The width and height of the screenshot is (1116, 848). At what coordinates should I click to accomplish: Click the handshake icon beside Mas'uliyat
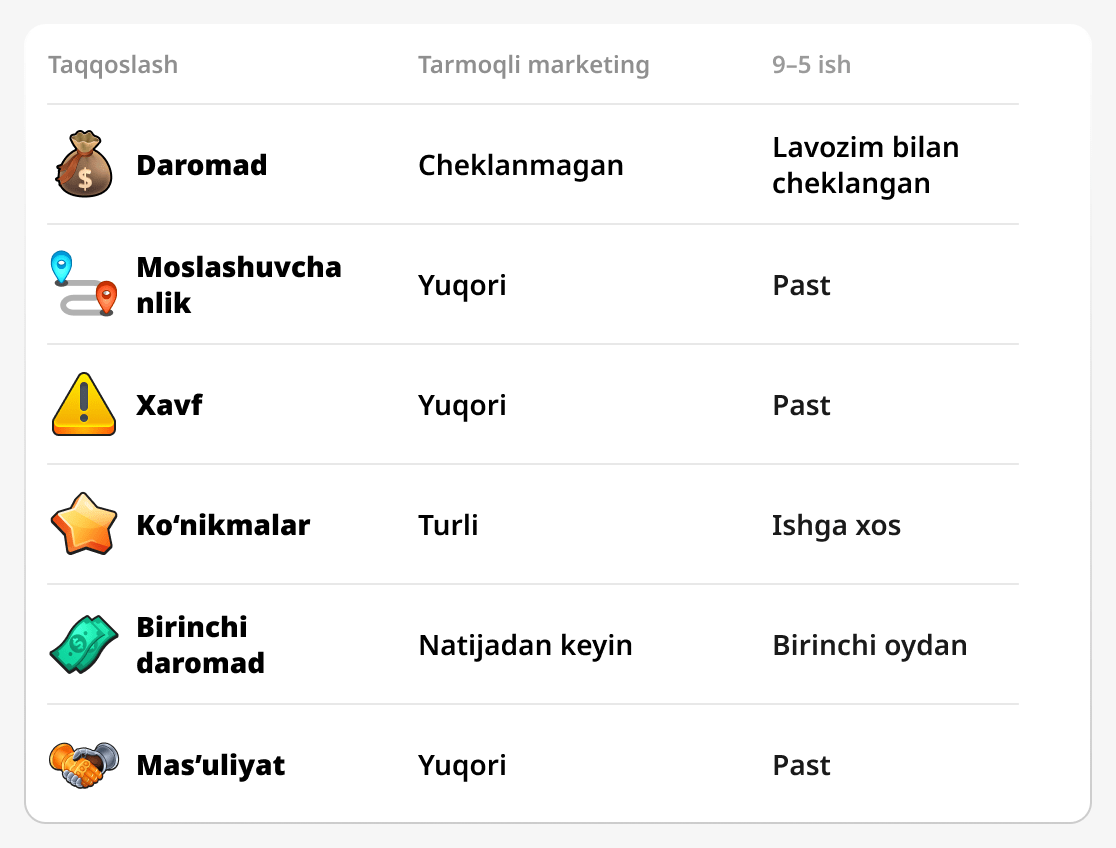pyautogui.click(x=84, y=765)
